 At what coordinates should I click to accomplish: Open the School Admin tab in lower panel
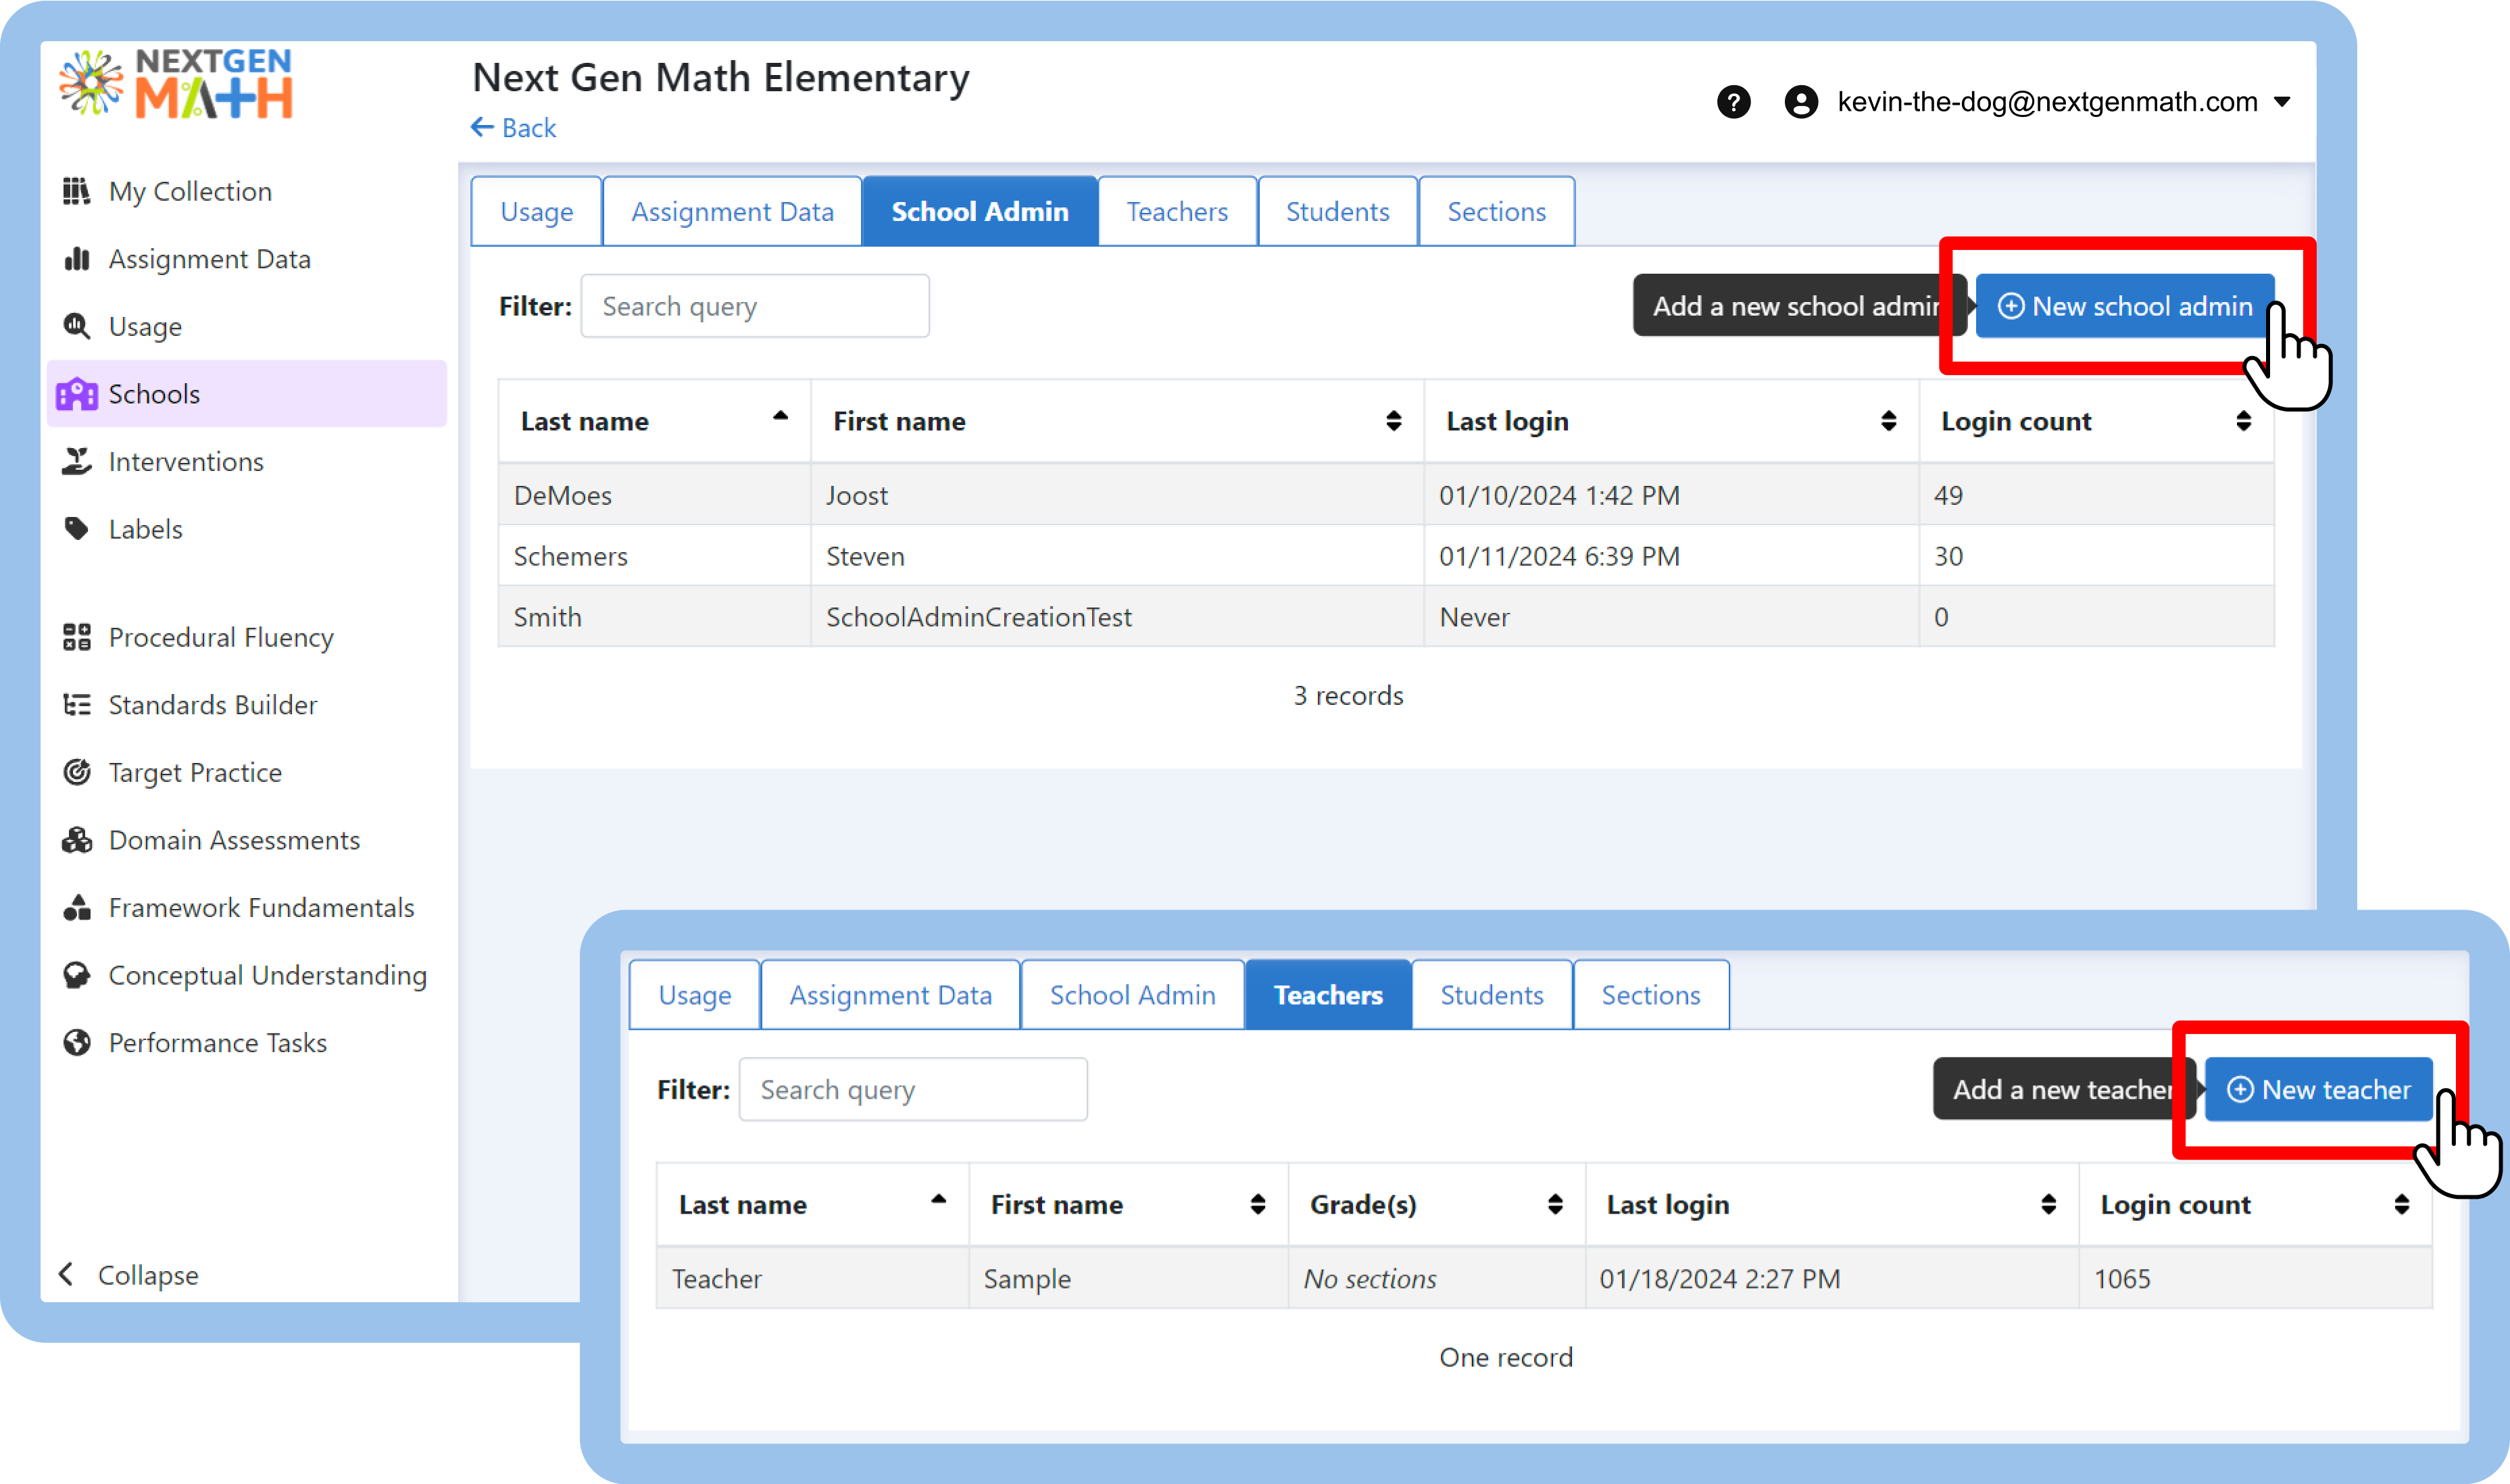[1132, 995]
